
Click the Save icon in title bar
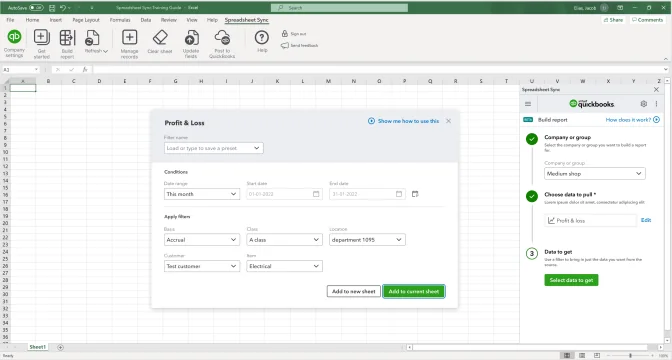coord(52,8)
